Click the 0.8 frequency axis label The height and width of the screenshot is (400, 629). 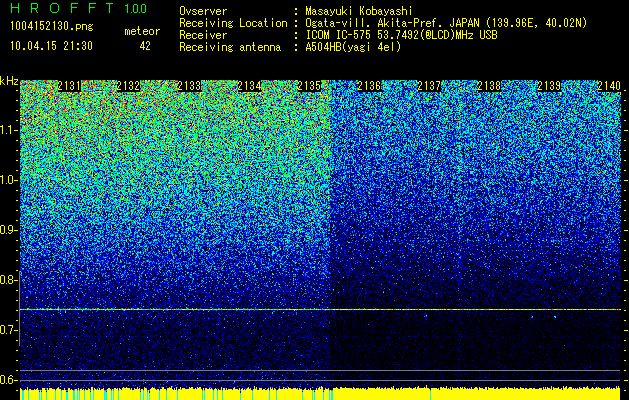(7, 280)
